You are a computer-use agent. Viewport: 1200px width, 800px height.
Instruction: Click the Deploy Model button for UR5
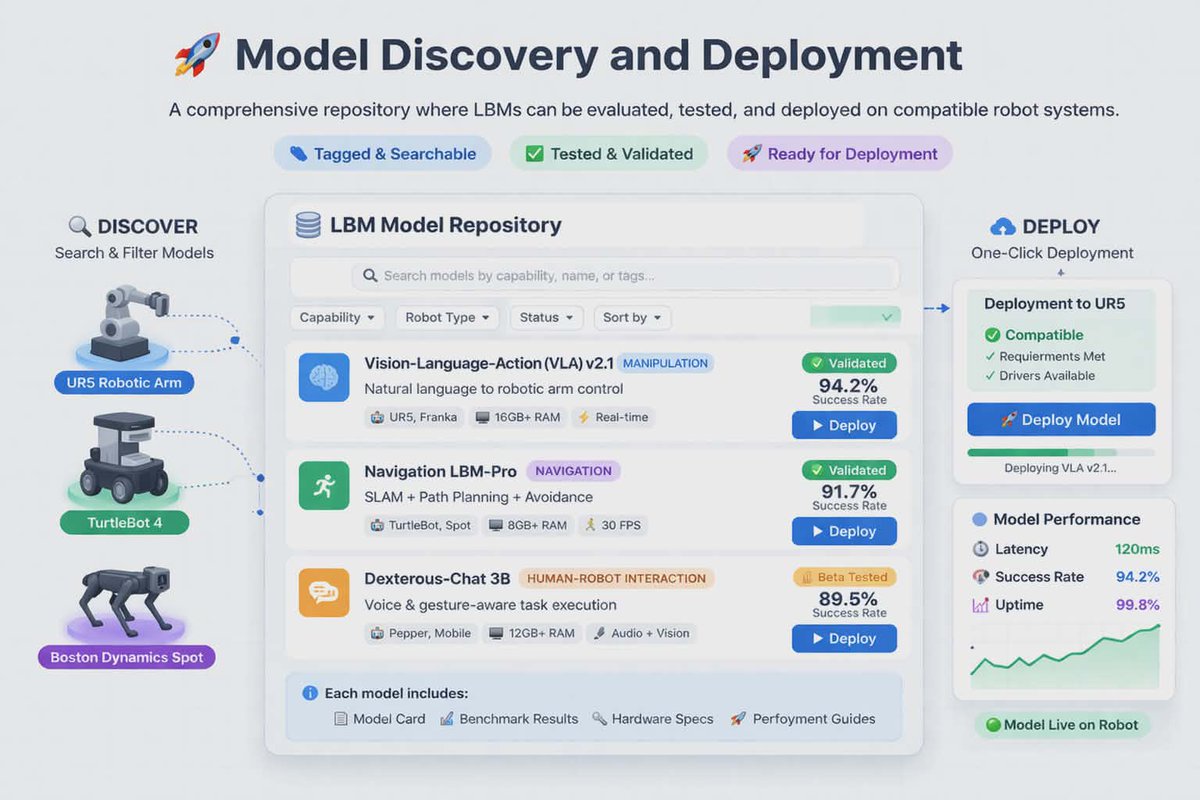tap(1061, 420)
